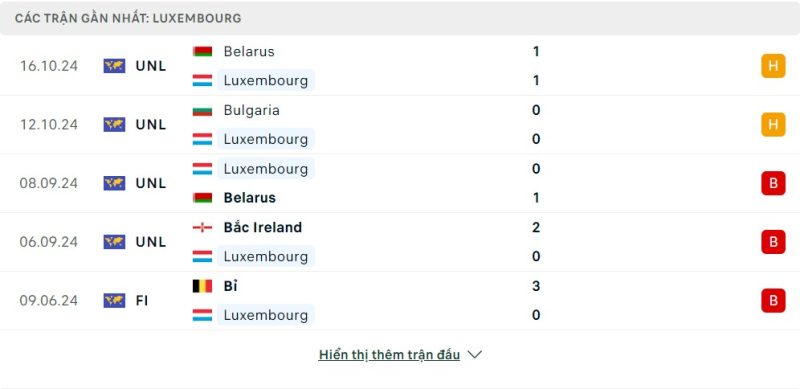Click the 'Các trận gần nhất: Luxembourg' header
Screen dimensions: 800x389
coord(128,18)
